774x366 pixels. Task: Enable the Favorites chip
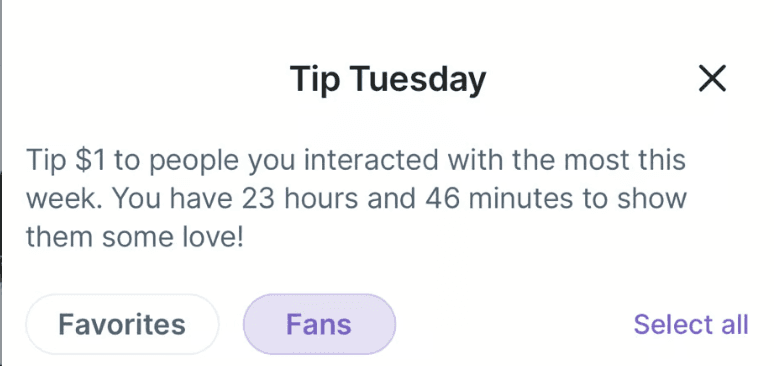pos(122,325)
